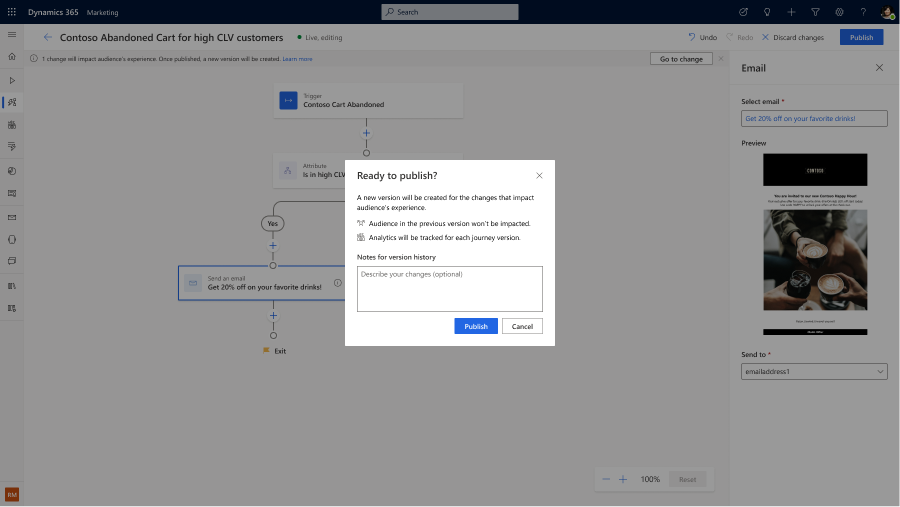Image resolution: width=900 pixels, height=507 pixels.
Task: Go to Home in left sidebar
Action: tap(12, 57)
